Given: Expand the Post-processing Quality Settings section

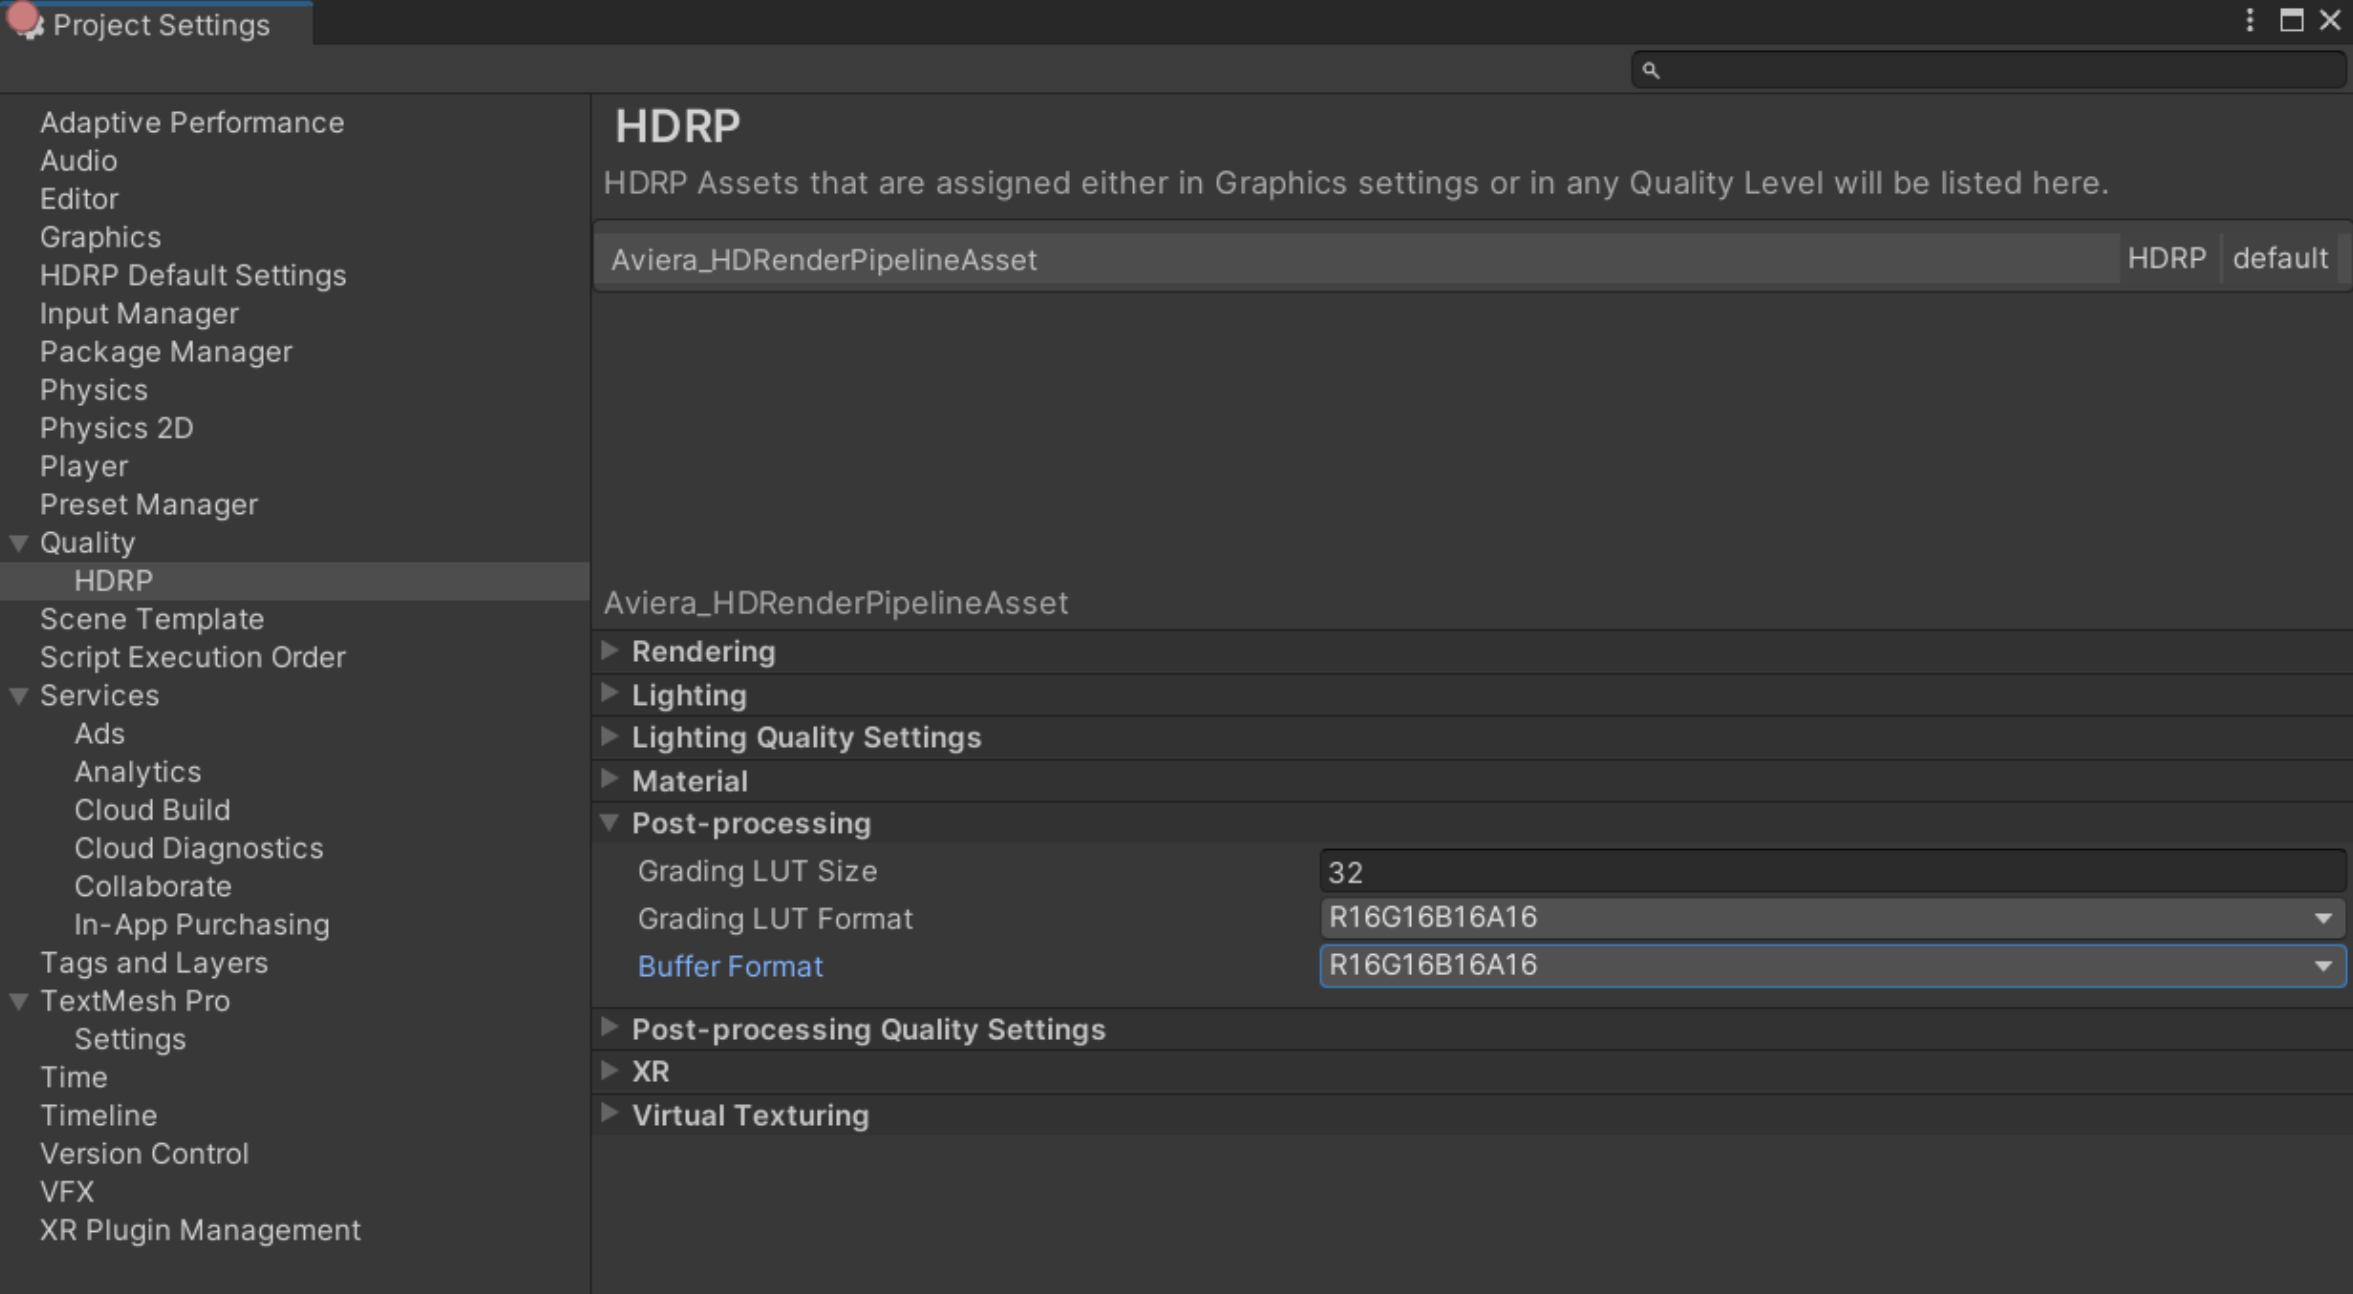Looking at the screenshot, I should 610,1029.
